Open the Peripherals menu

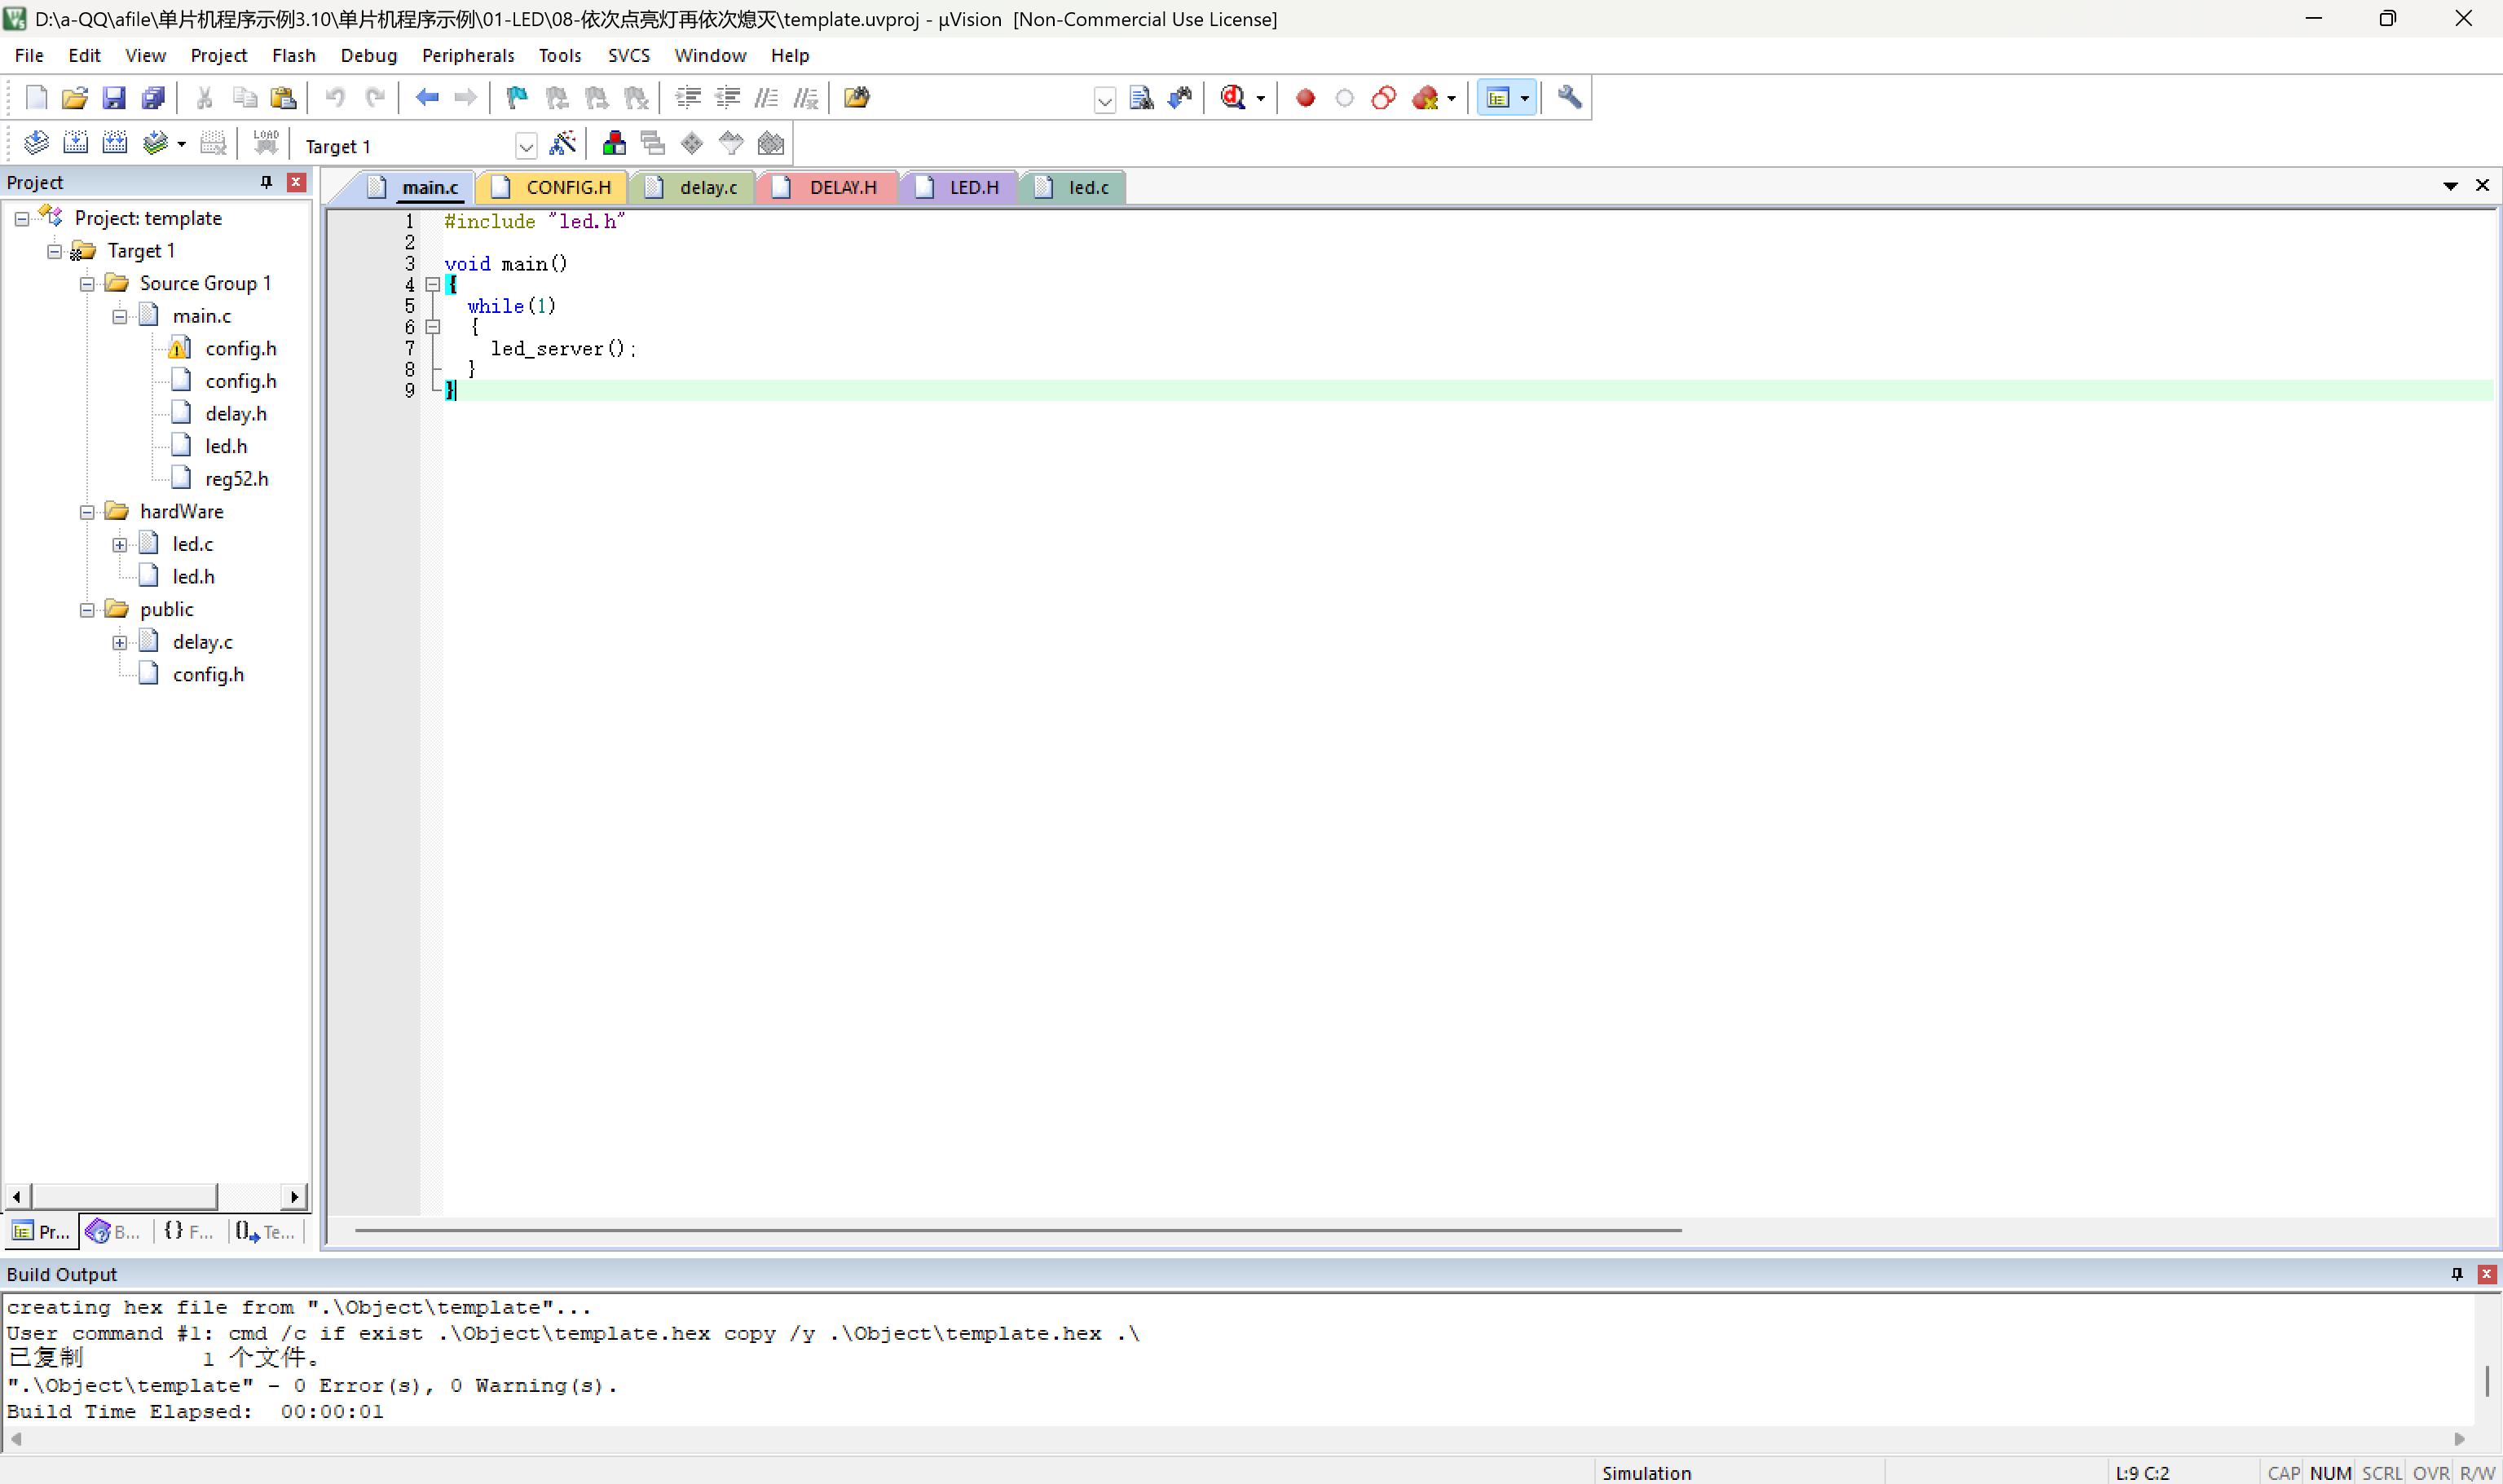pos(467,55)
